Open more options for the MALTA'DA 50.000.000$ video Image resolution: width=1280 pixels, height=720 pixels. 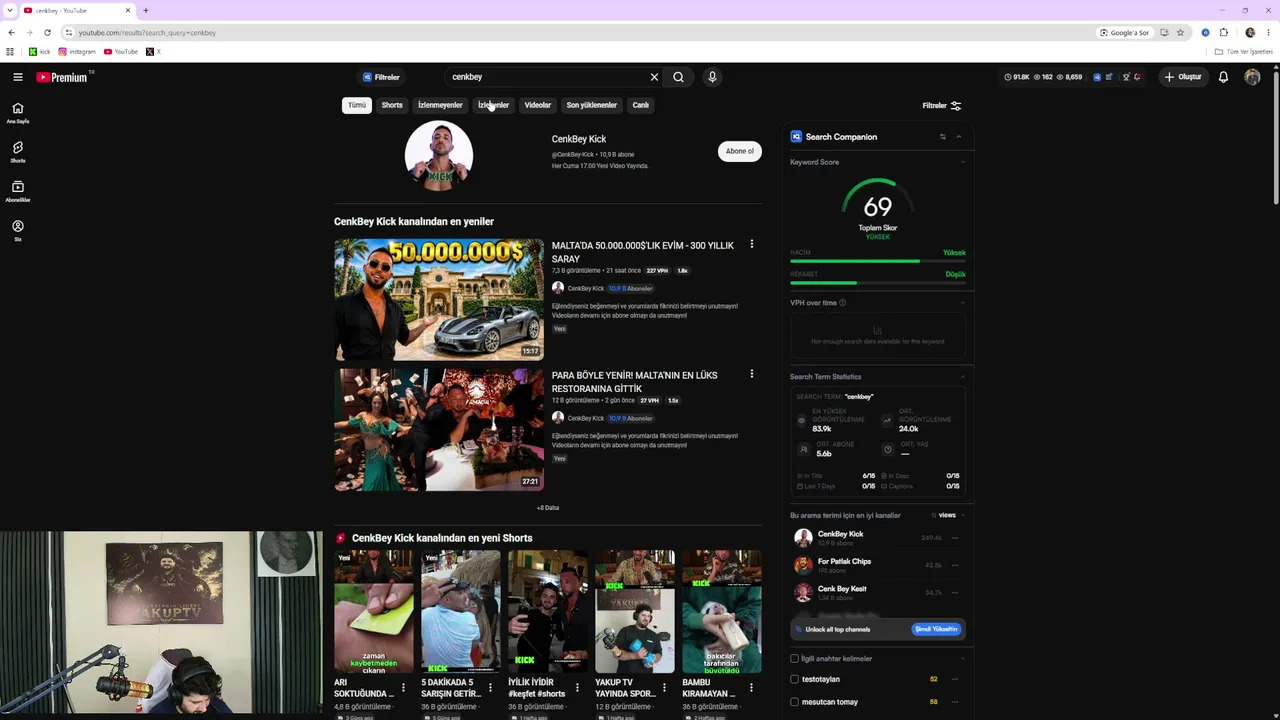point(752,244)
